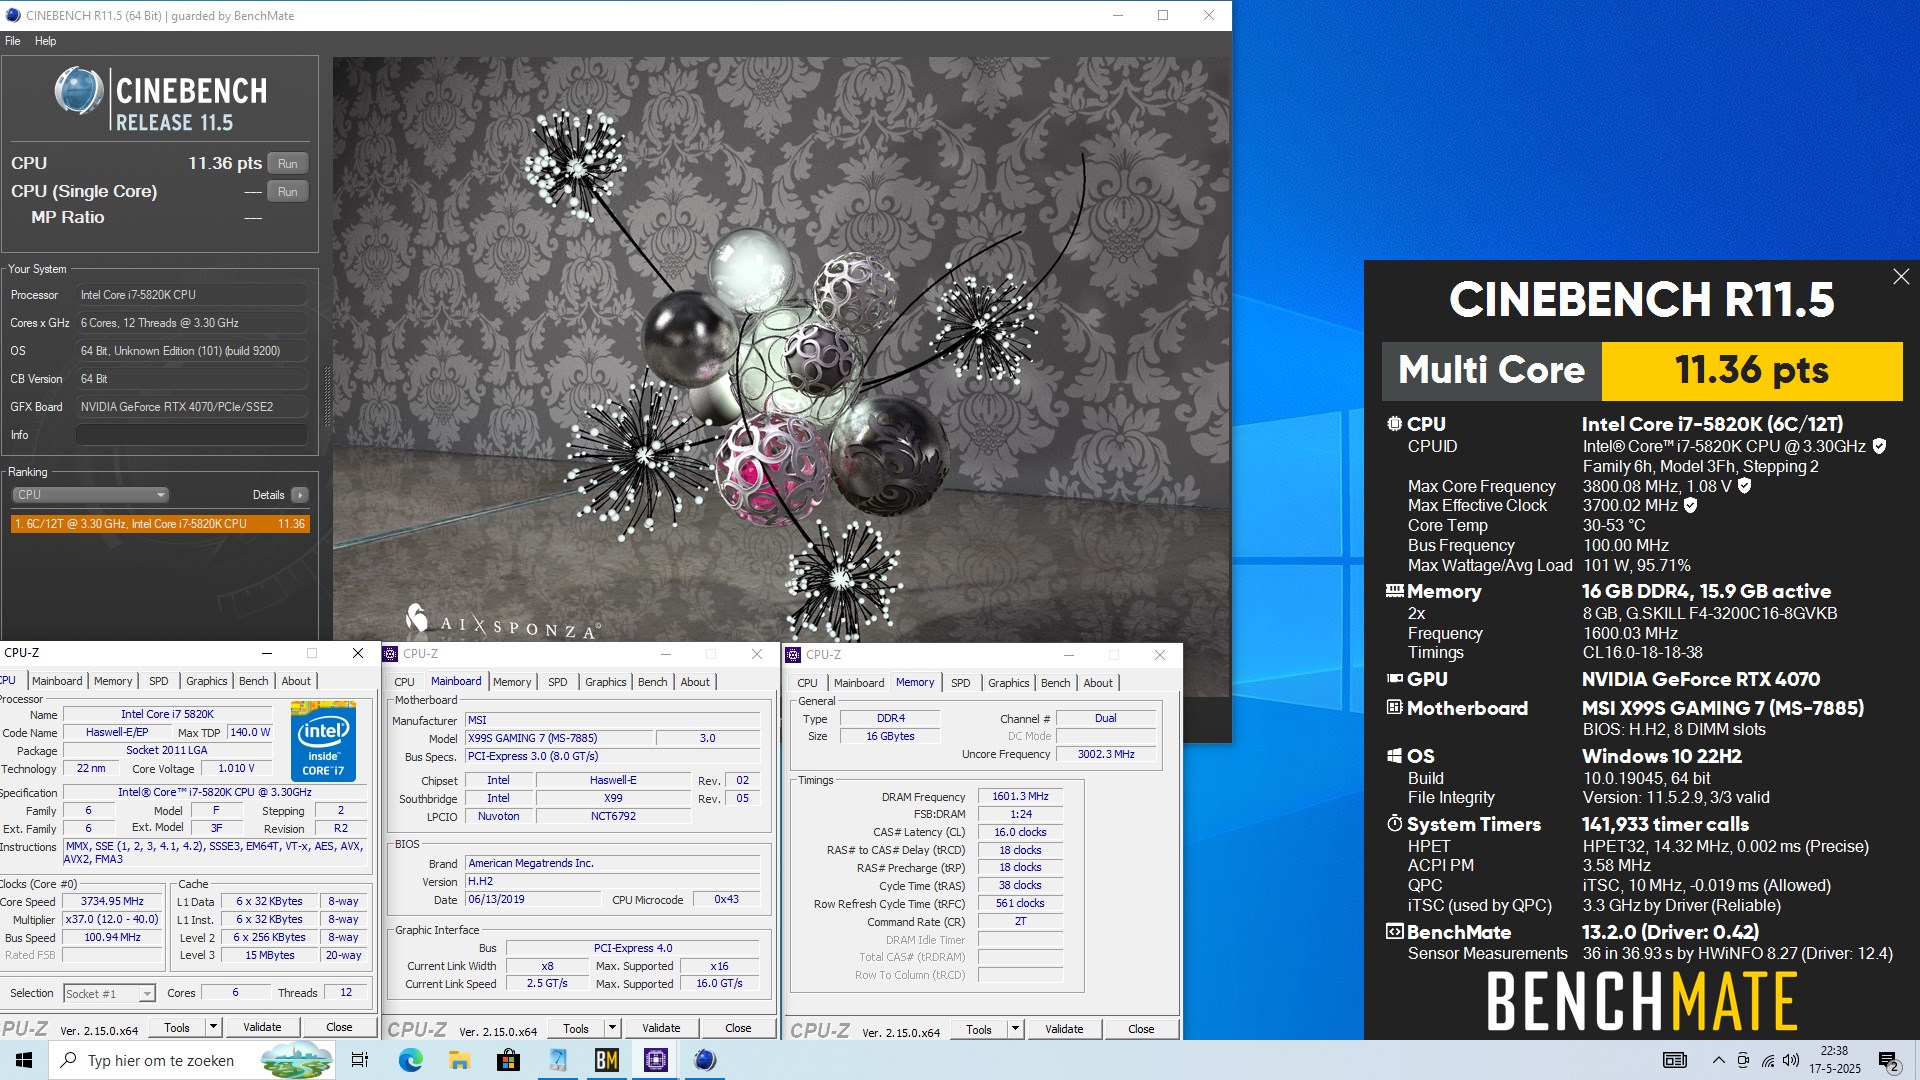Image resolution: width=1920 pixels, height=1080 pixels.
Task: Switch to Cinebench via its taskbar icon
Action: 704,1060
